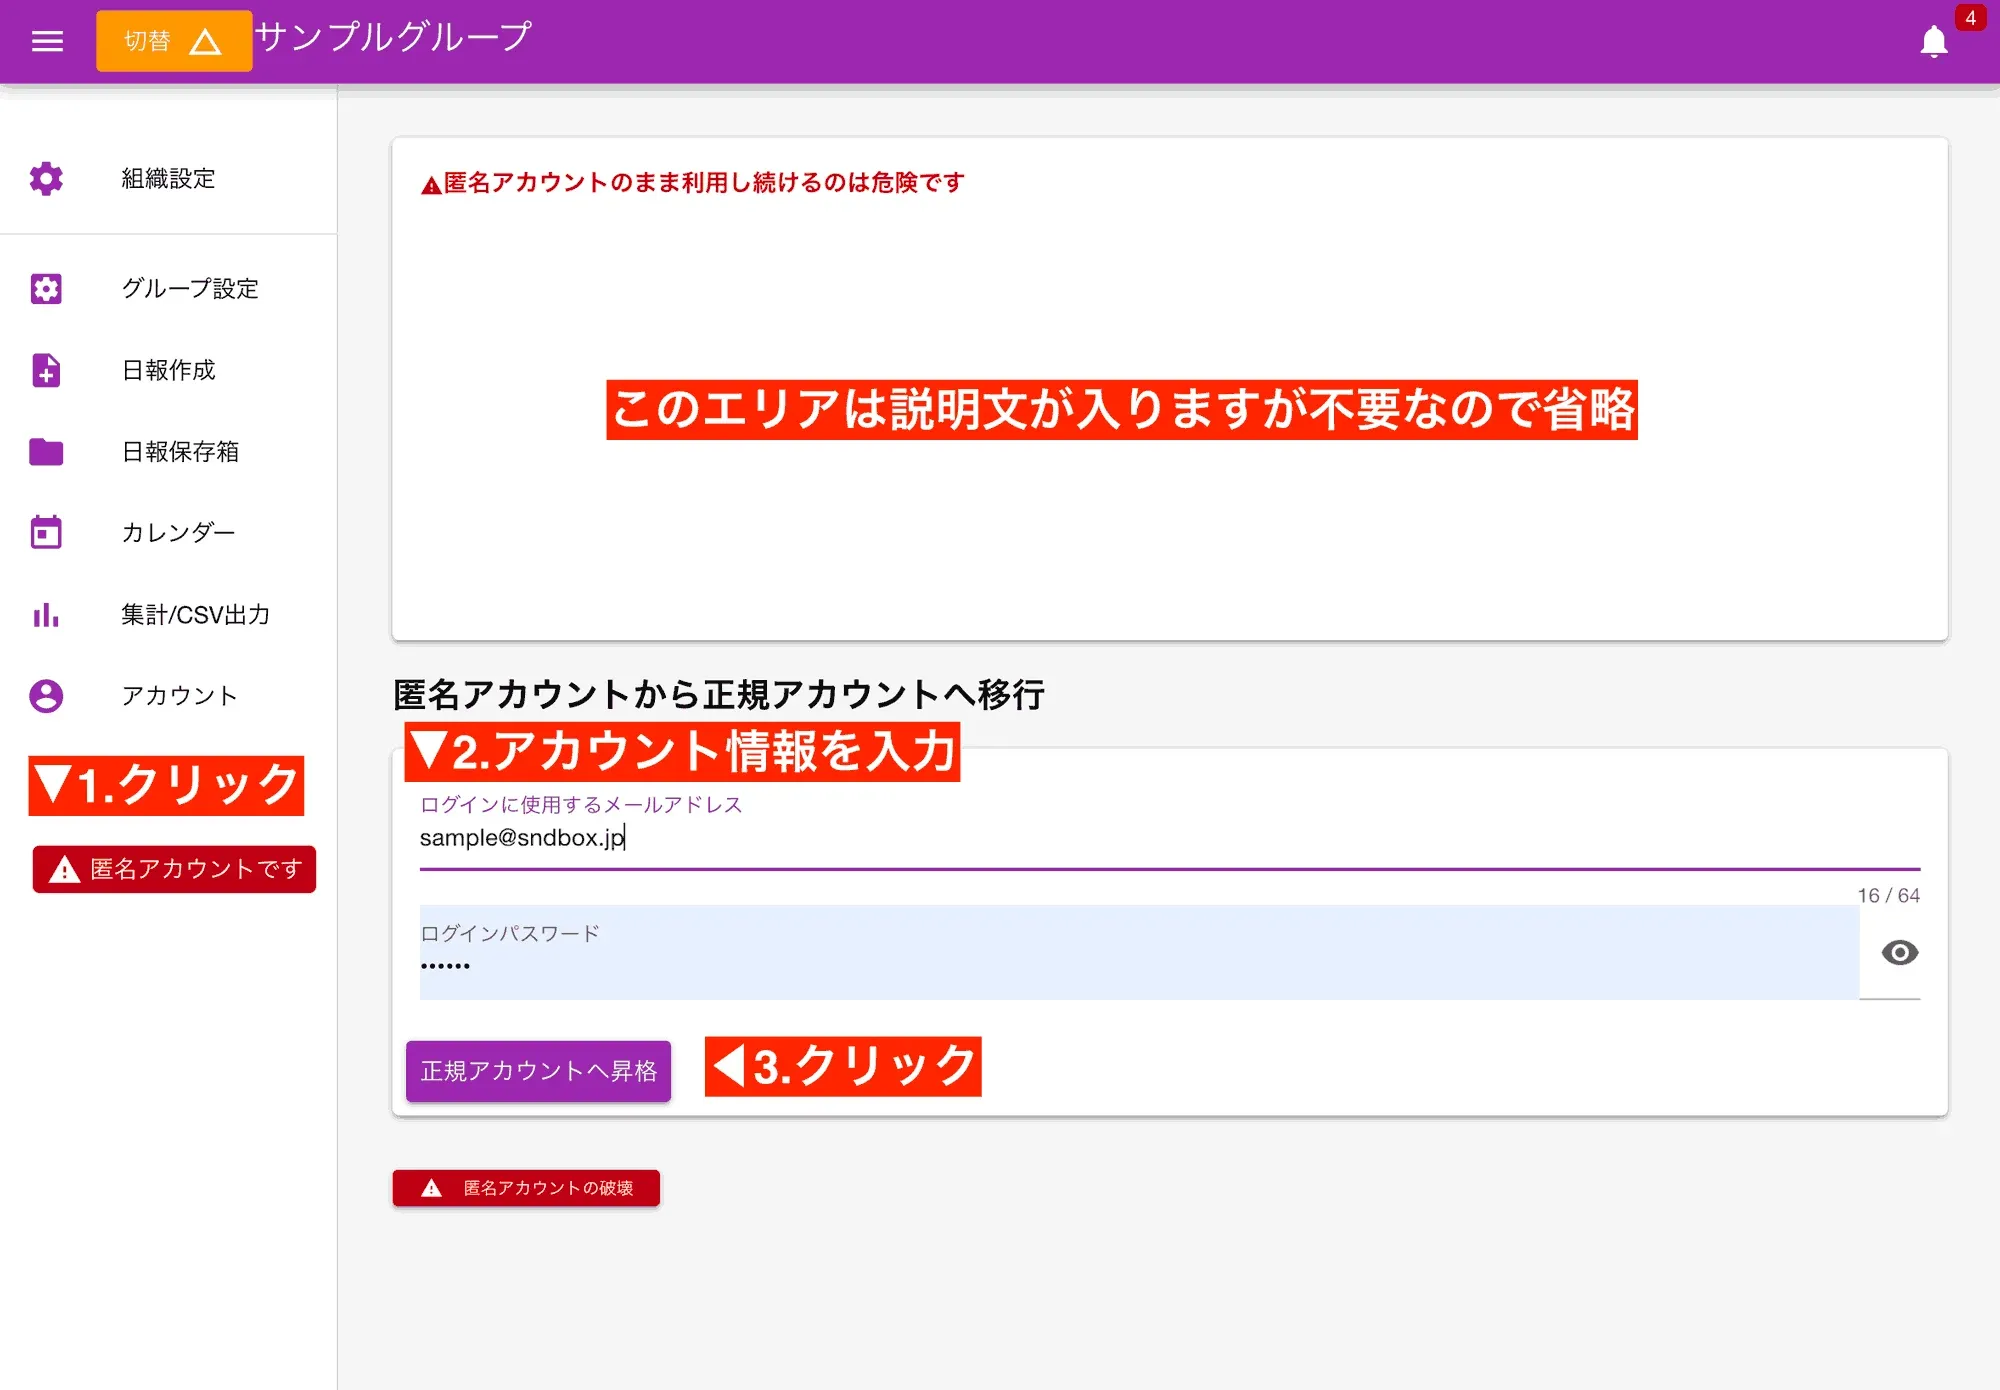The image size is (2000, 1390).
Task: Open the sidebar with the hamburger icon
Action: [x=47, y=40]
